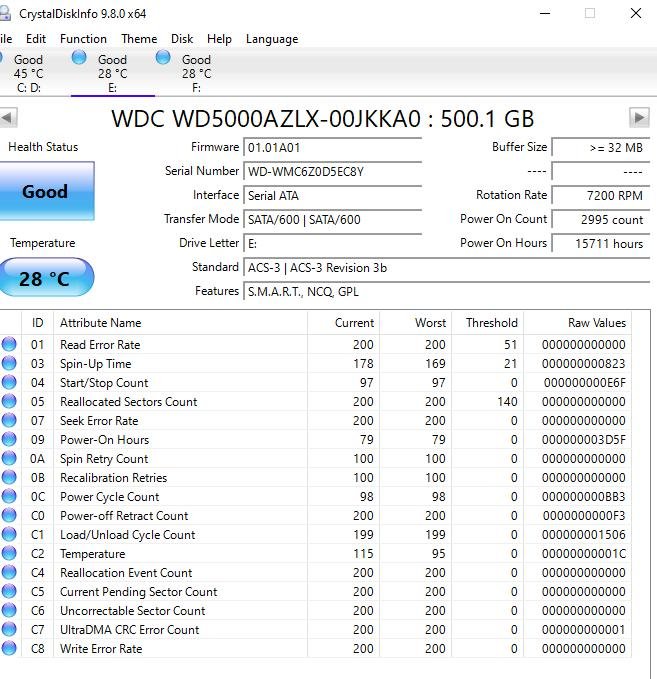Open the Function menu
The height and width of the screenshot is (679, 657).
point(83,39)
